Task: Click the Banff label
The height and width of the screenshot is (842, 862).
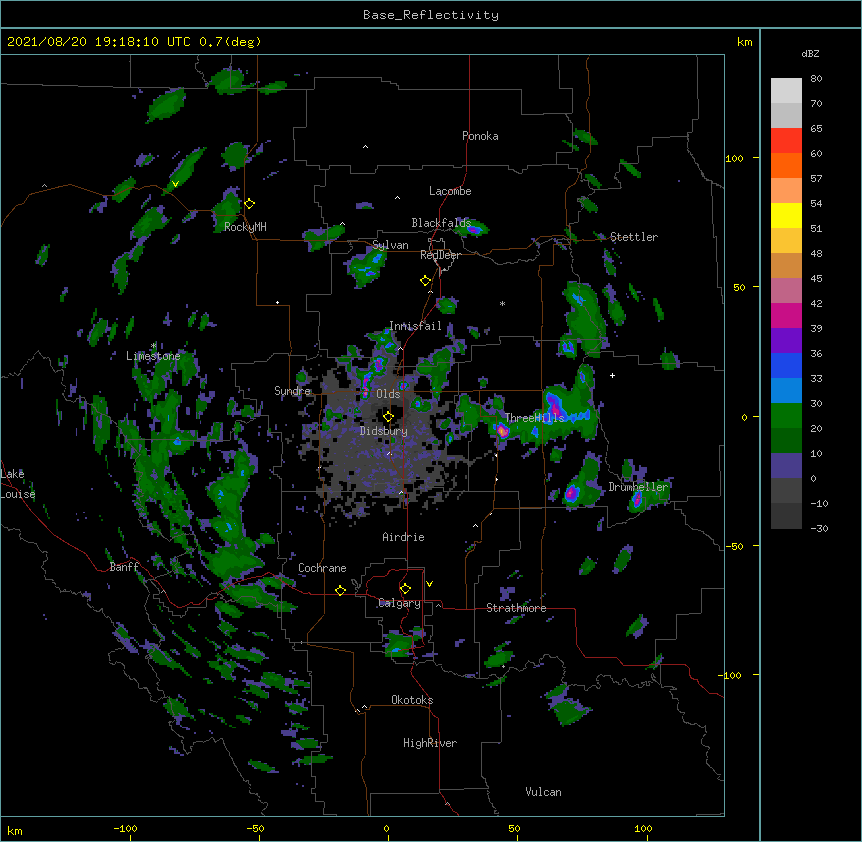Action: (124, 567)
